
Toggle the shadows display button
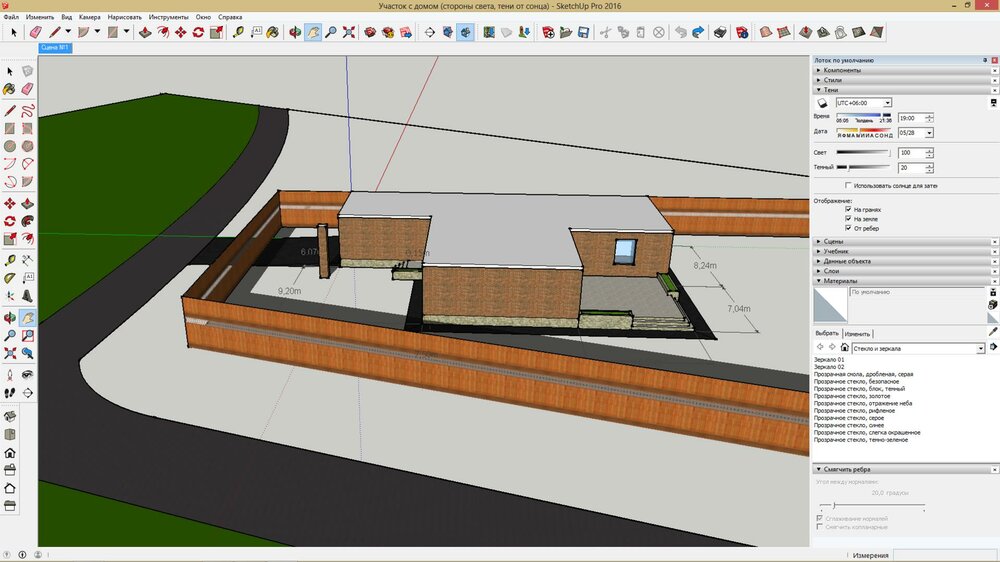823,103
